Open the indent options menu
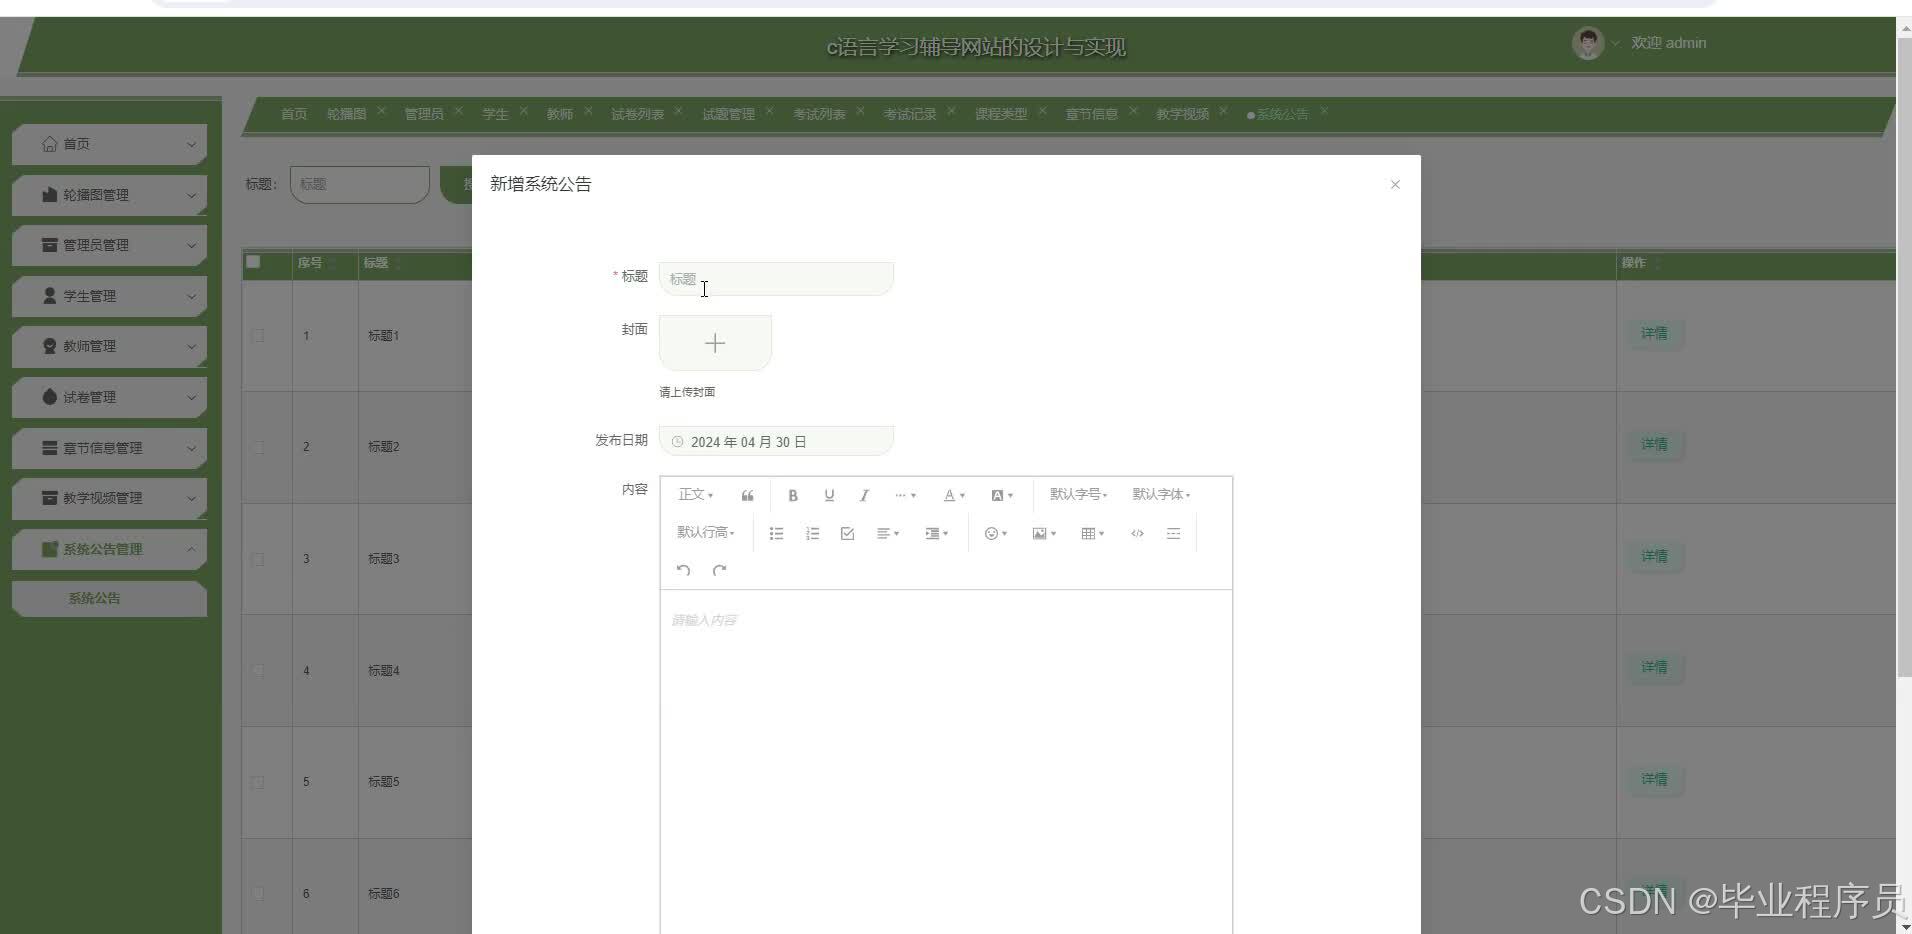 click(937, 533)
